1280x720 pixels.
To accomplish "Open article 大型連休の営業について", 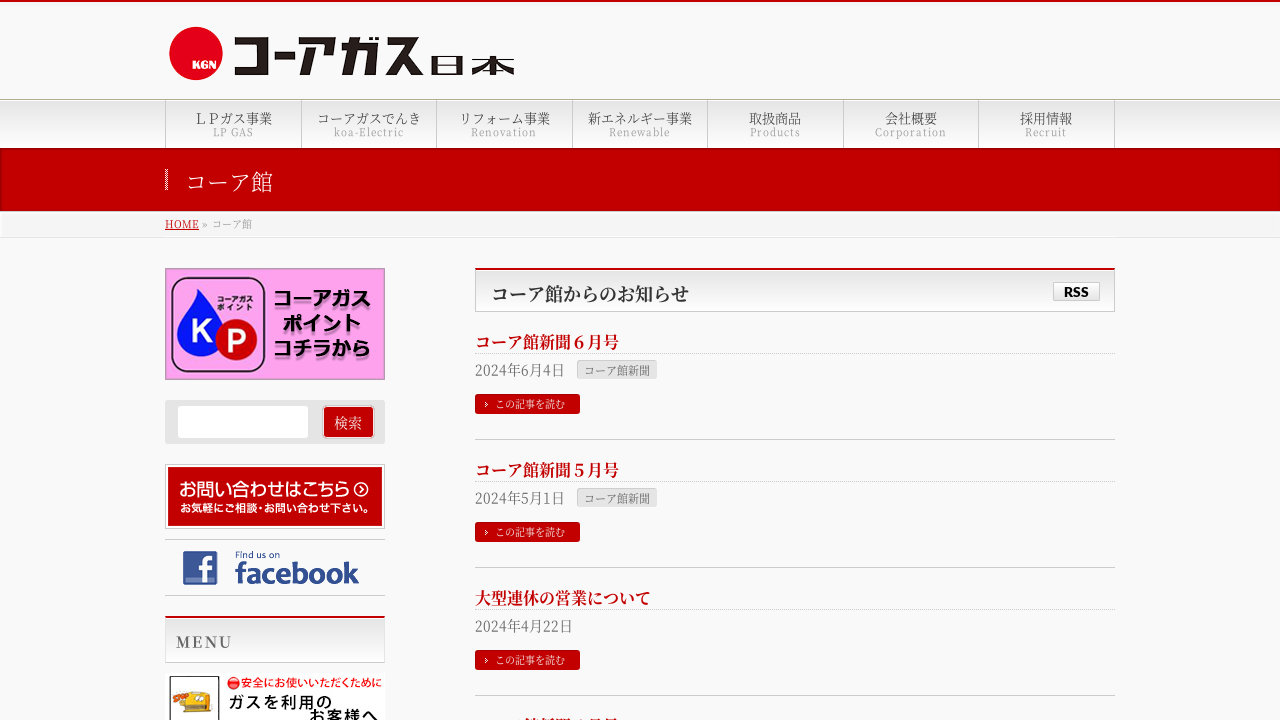I will pos(563,598).
